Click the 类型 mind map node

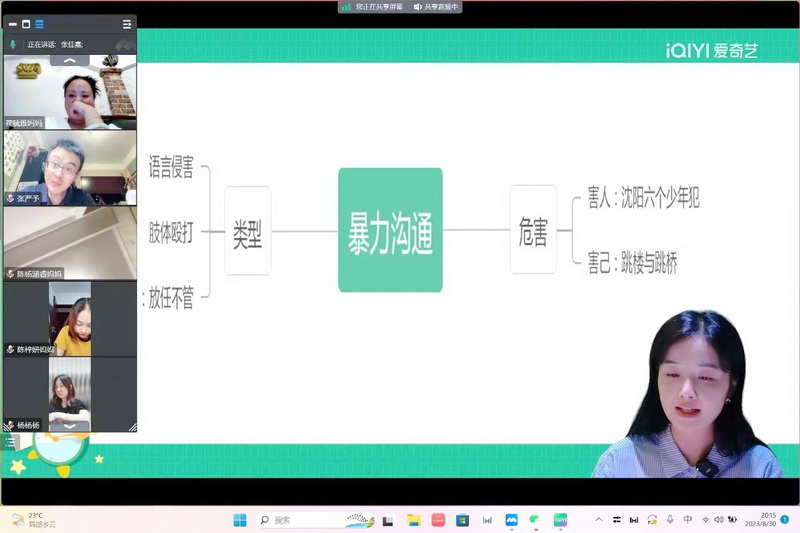pyautogui.click(x=247, y=231)
